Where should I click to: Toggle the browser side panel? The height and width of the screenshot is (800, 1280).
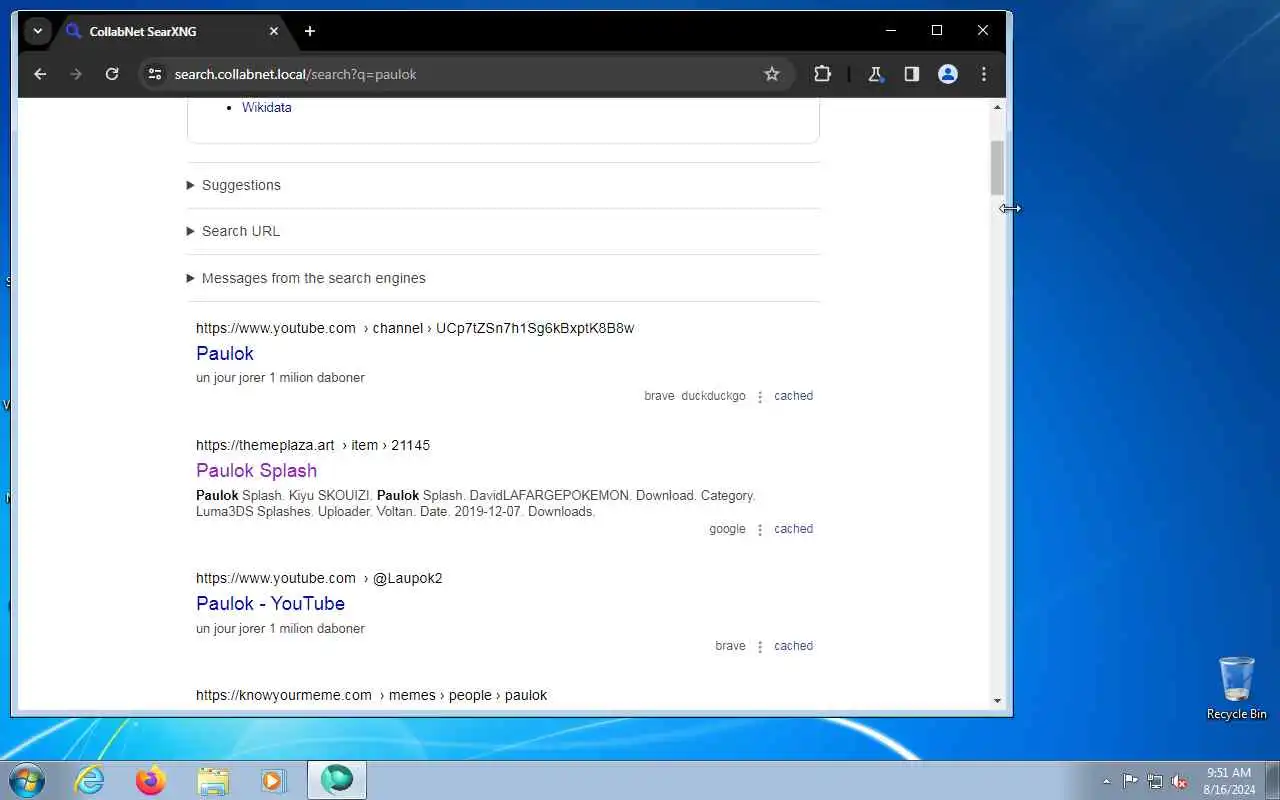[x=911, y=74]
